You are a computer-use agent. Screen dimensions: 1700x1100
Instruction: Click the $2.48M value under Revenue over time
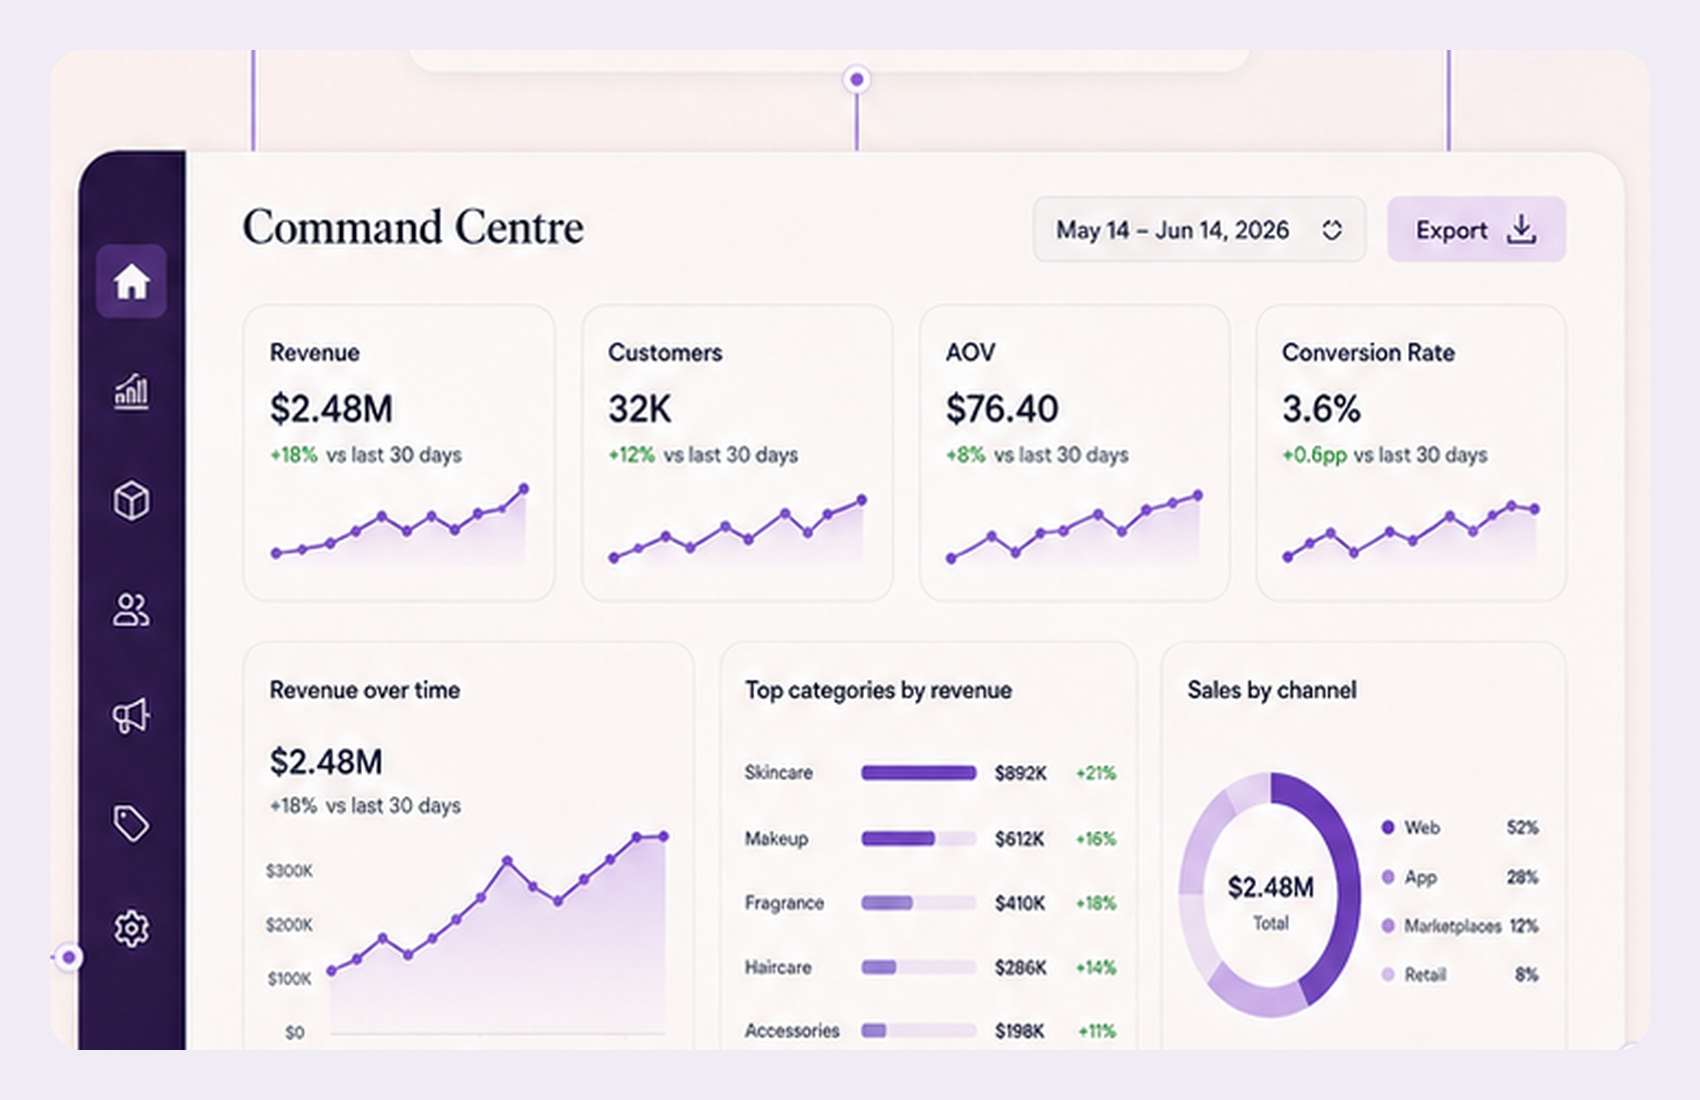tap(326, 762)
